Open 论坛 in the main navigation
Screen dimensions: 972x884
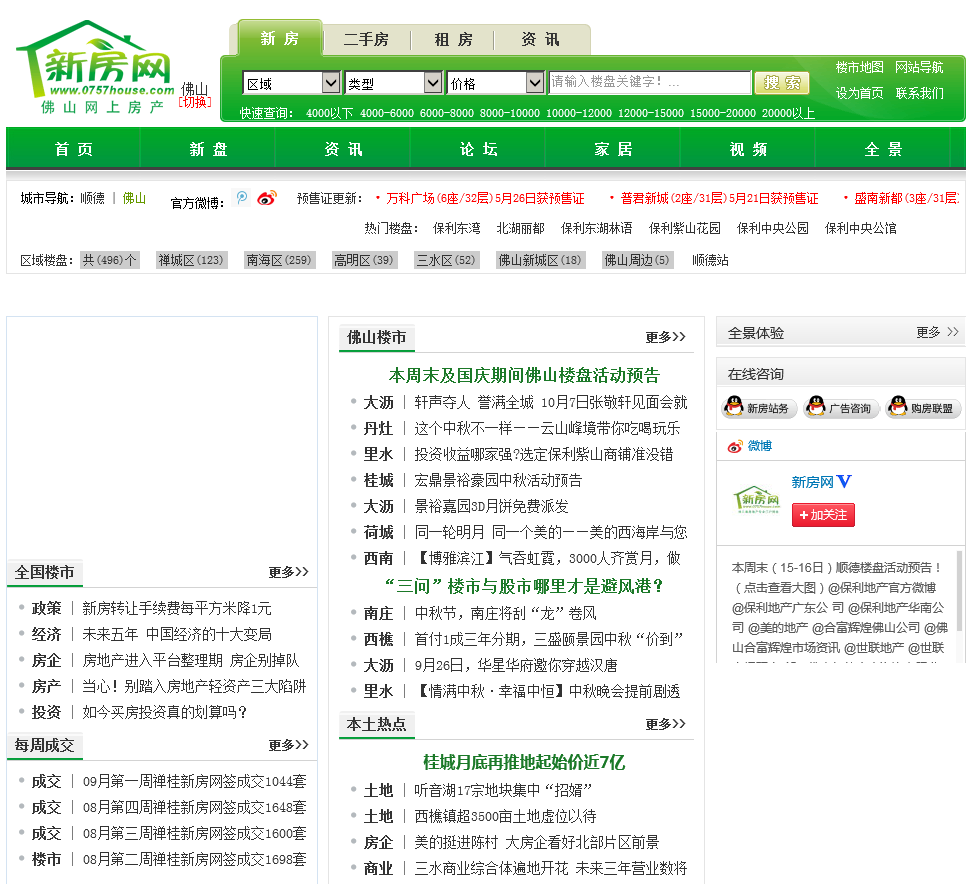(x=478, y=149)
